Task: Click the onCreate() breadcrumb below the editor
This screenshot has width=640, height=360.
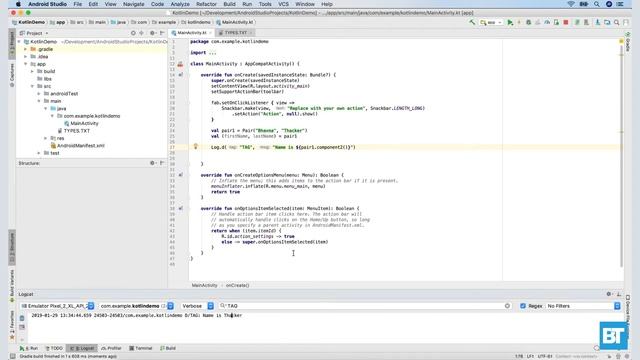Action: 237,285
